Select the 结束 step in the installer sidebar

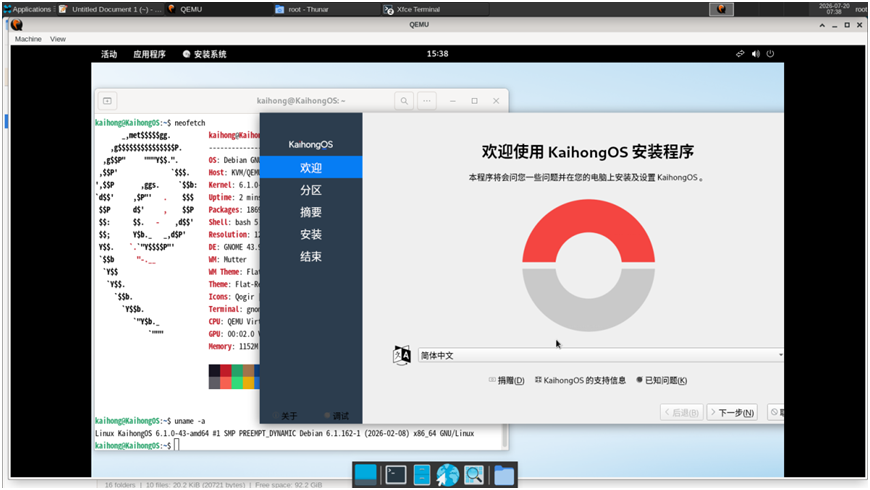[x=311, y=256]
